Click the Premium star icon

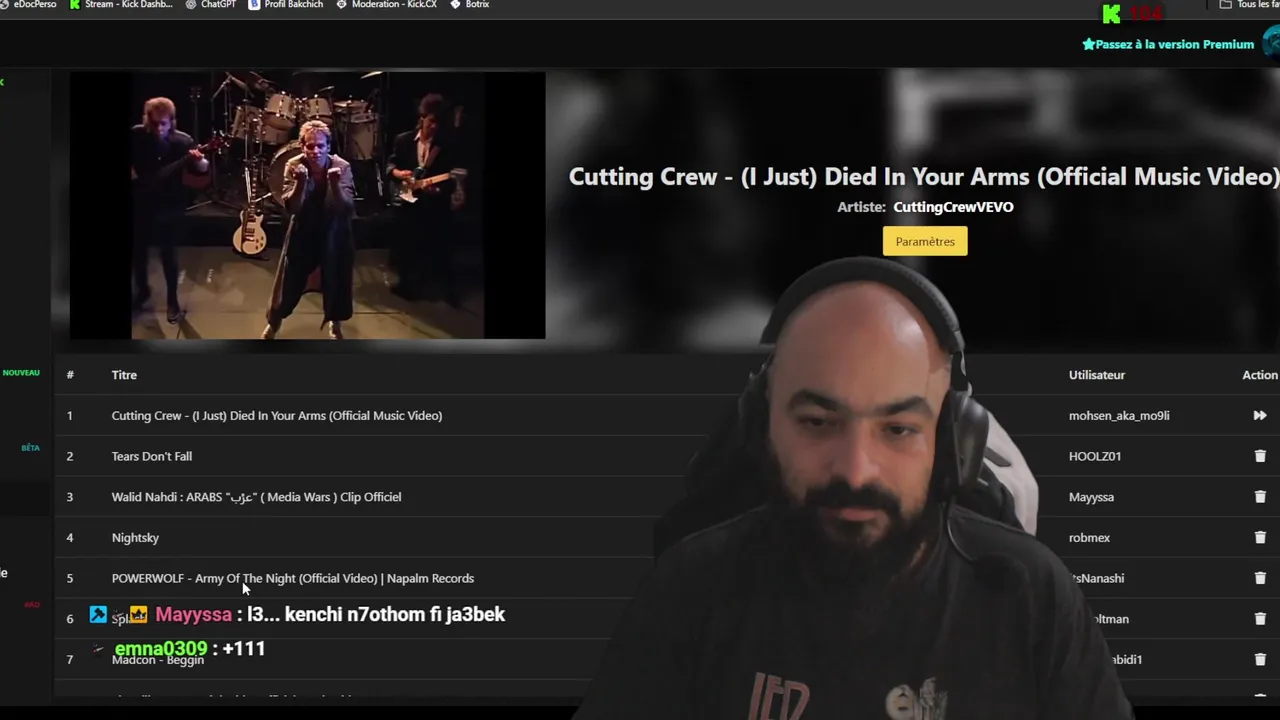pos(1088,44)
